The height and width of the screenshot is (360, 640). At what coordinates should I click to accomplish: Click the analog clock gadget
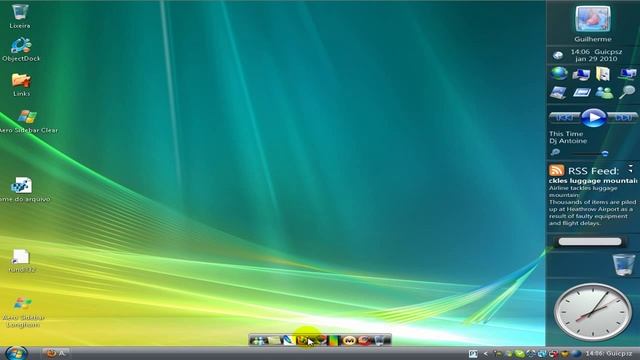pyautogui.click(x=593, y=312)
